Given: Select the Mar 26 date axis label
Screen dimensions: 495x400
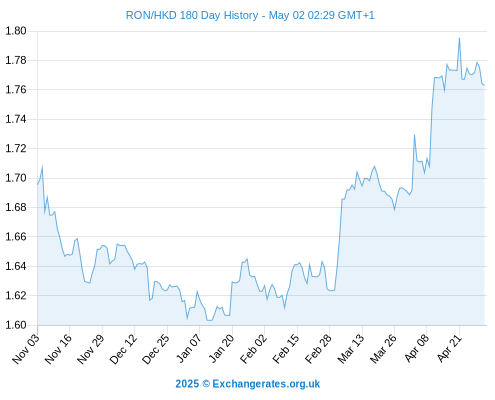Looking at the screenshot, I should [384, 349].
